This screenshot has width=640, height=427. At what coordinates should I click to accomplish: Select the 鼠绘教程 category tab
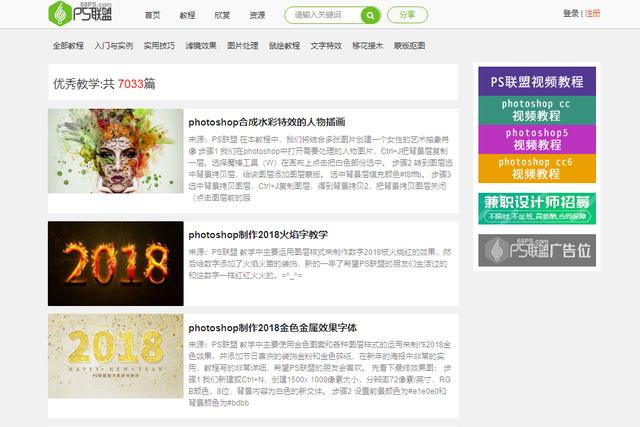click(x=284, y=46)
